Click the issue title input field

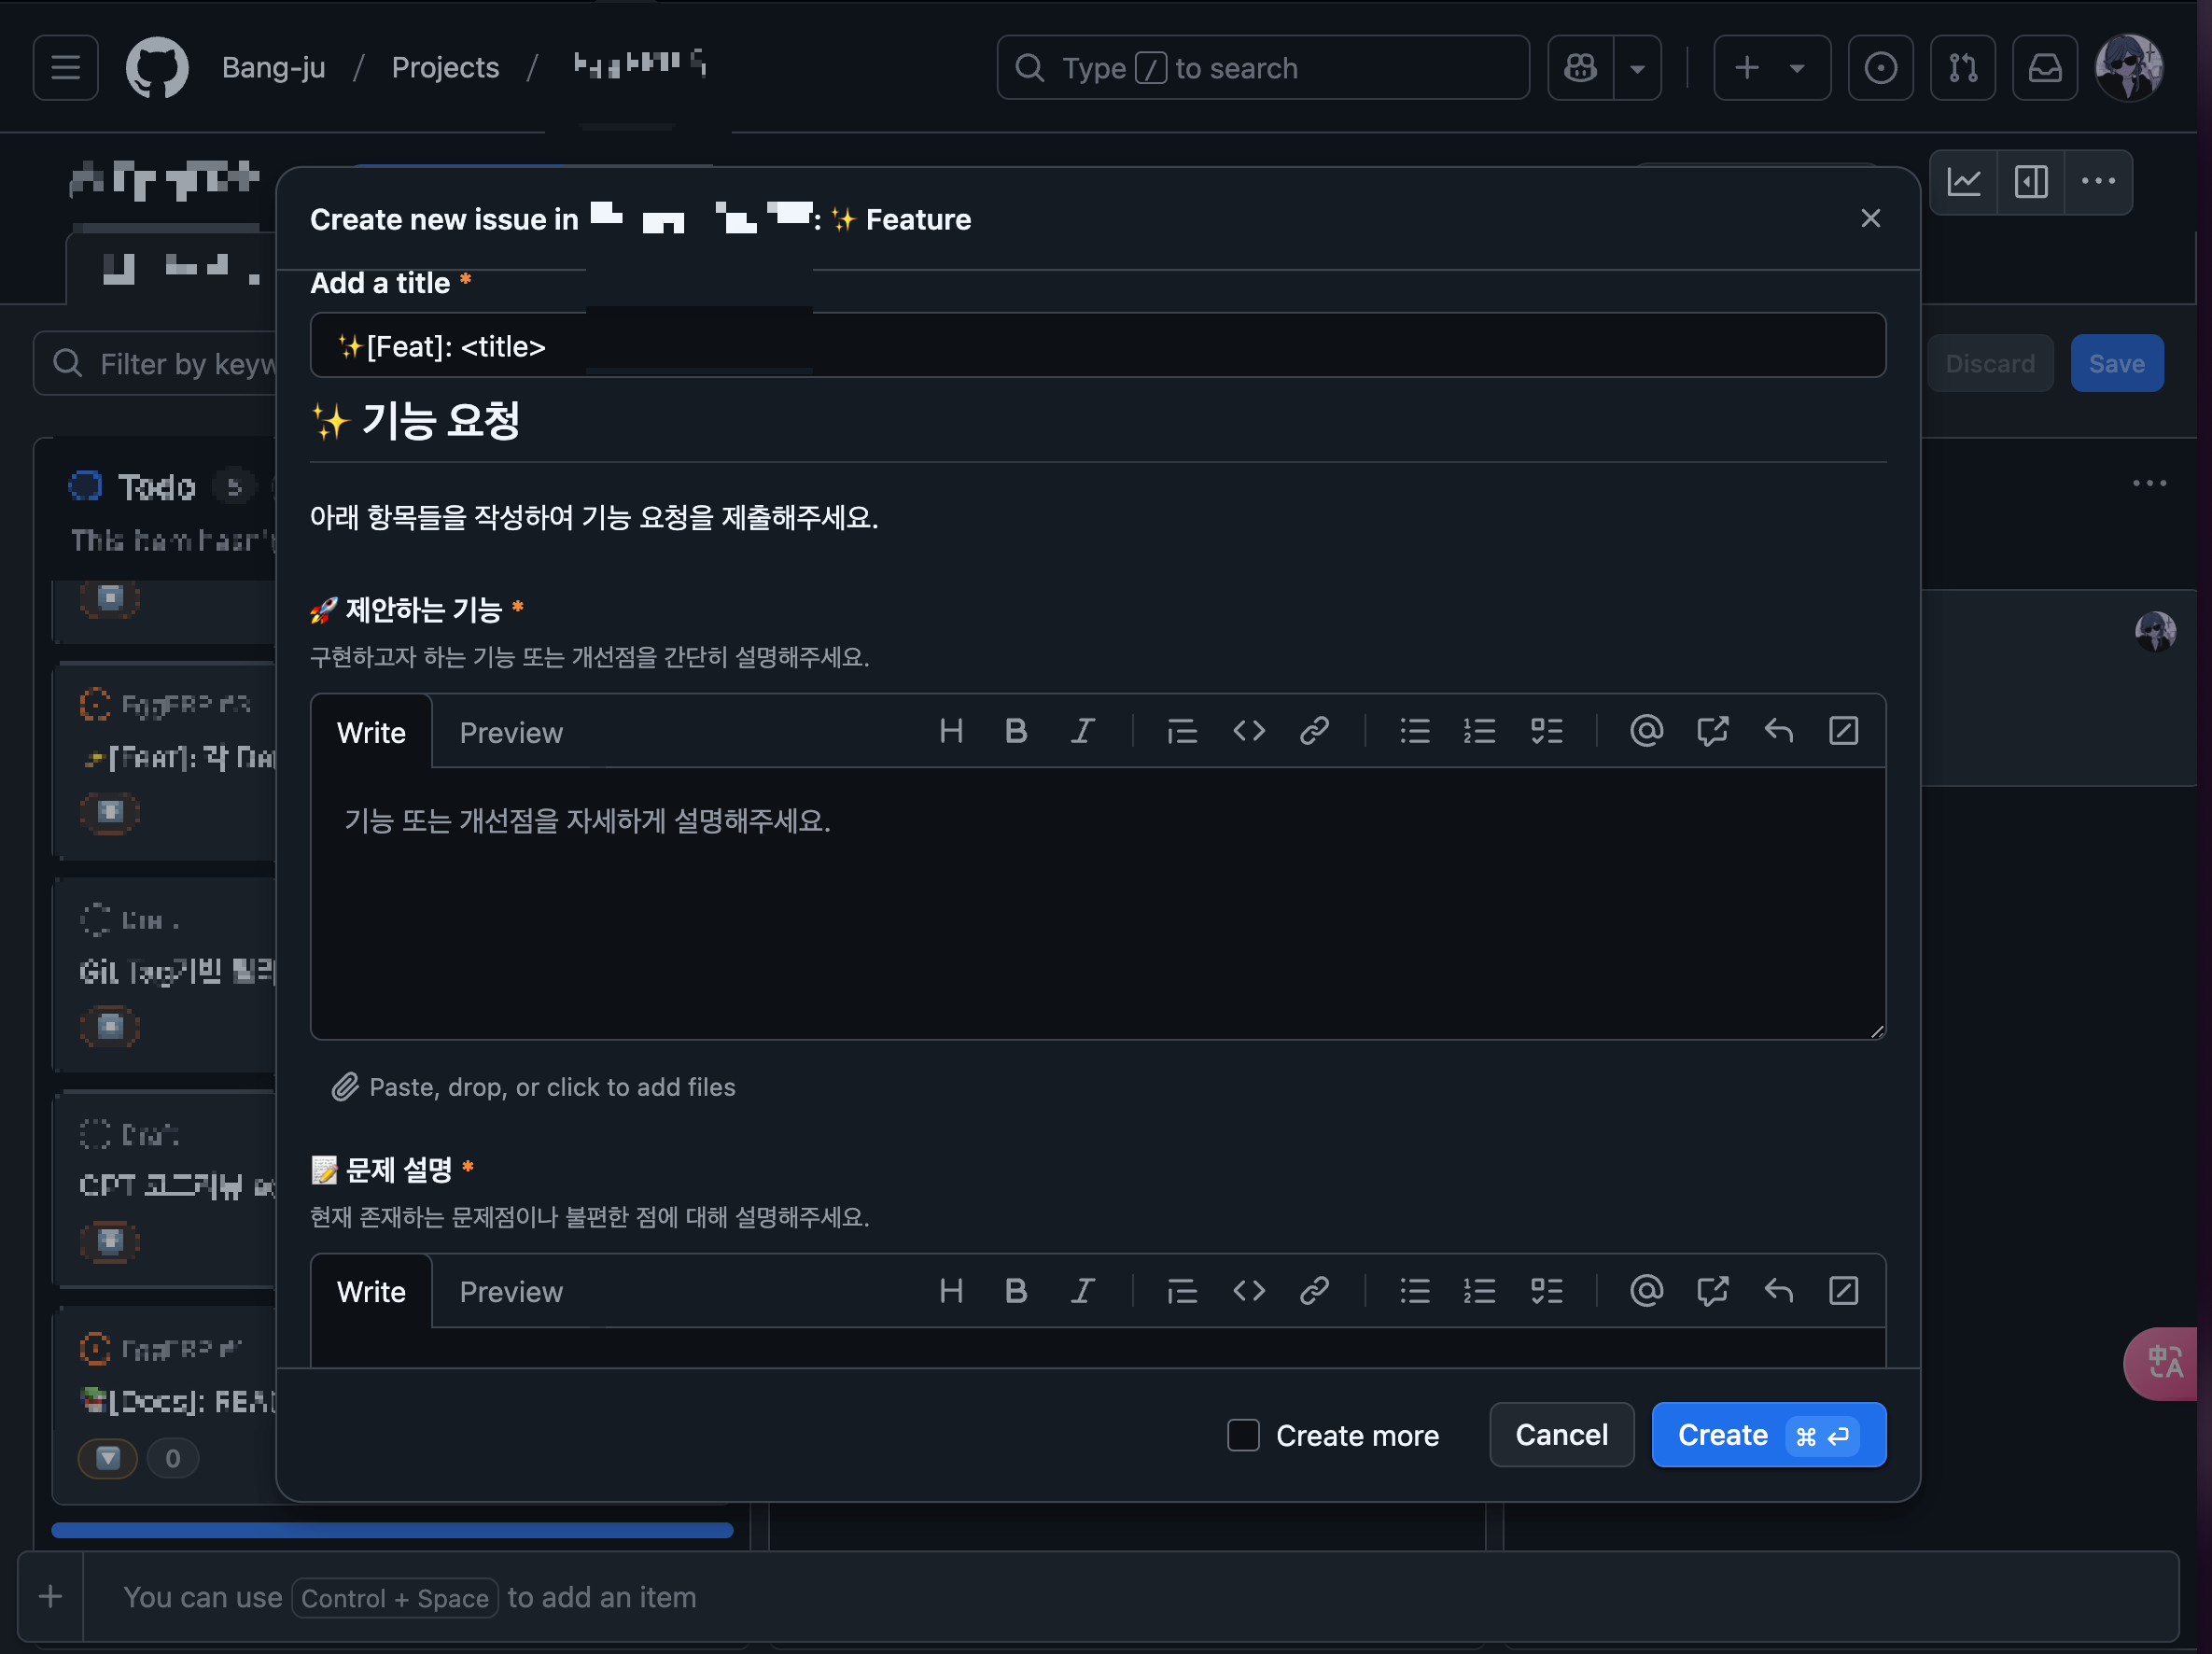click(1097, 346)
